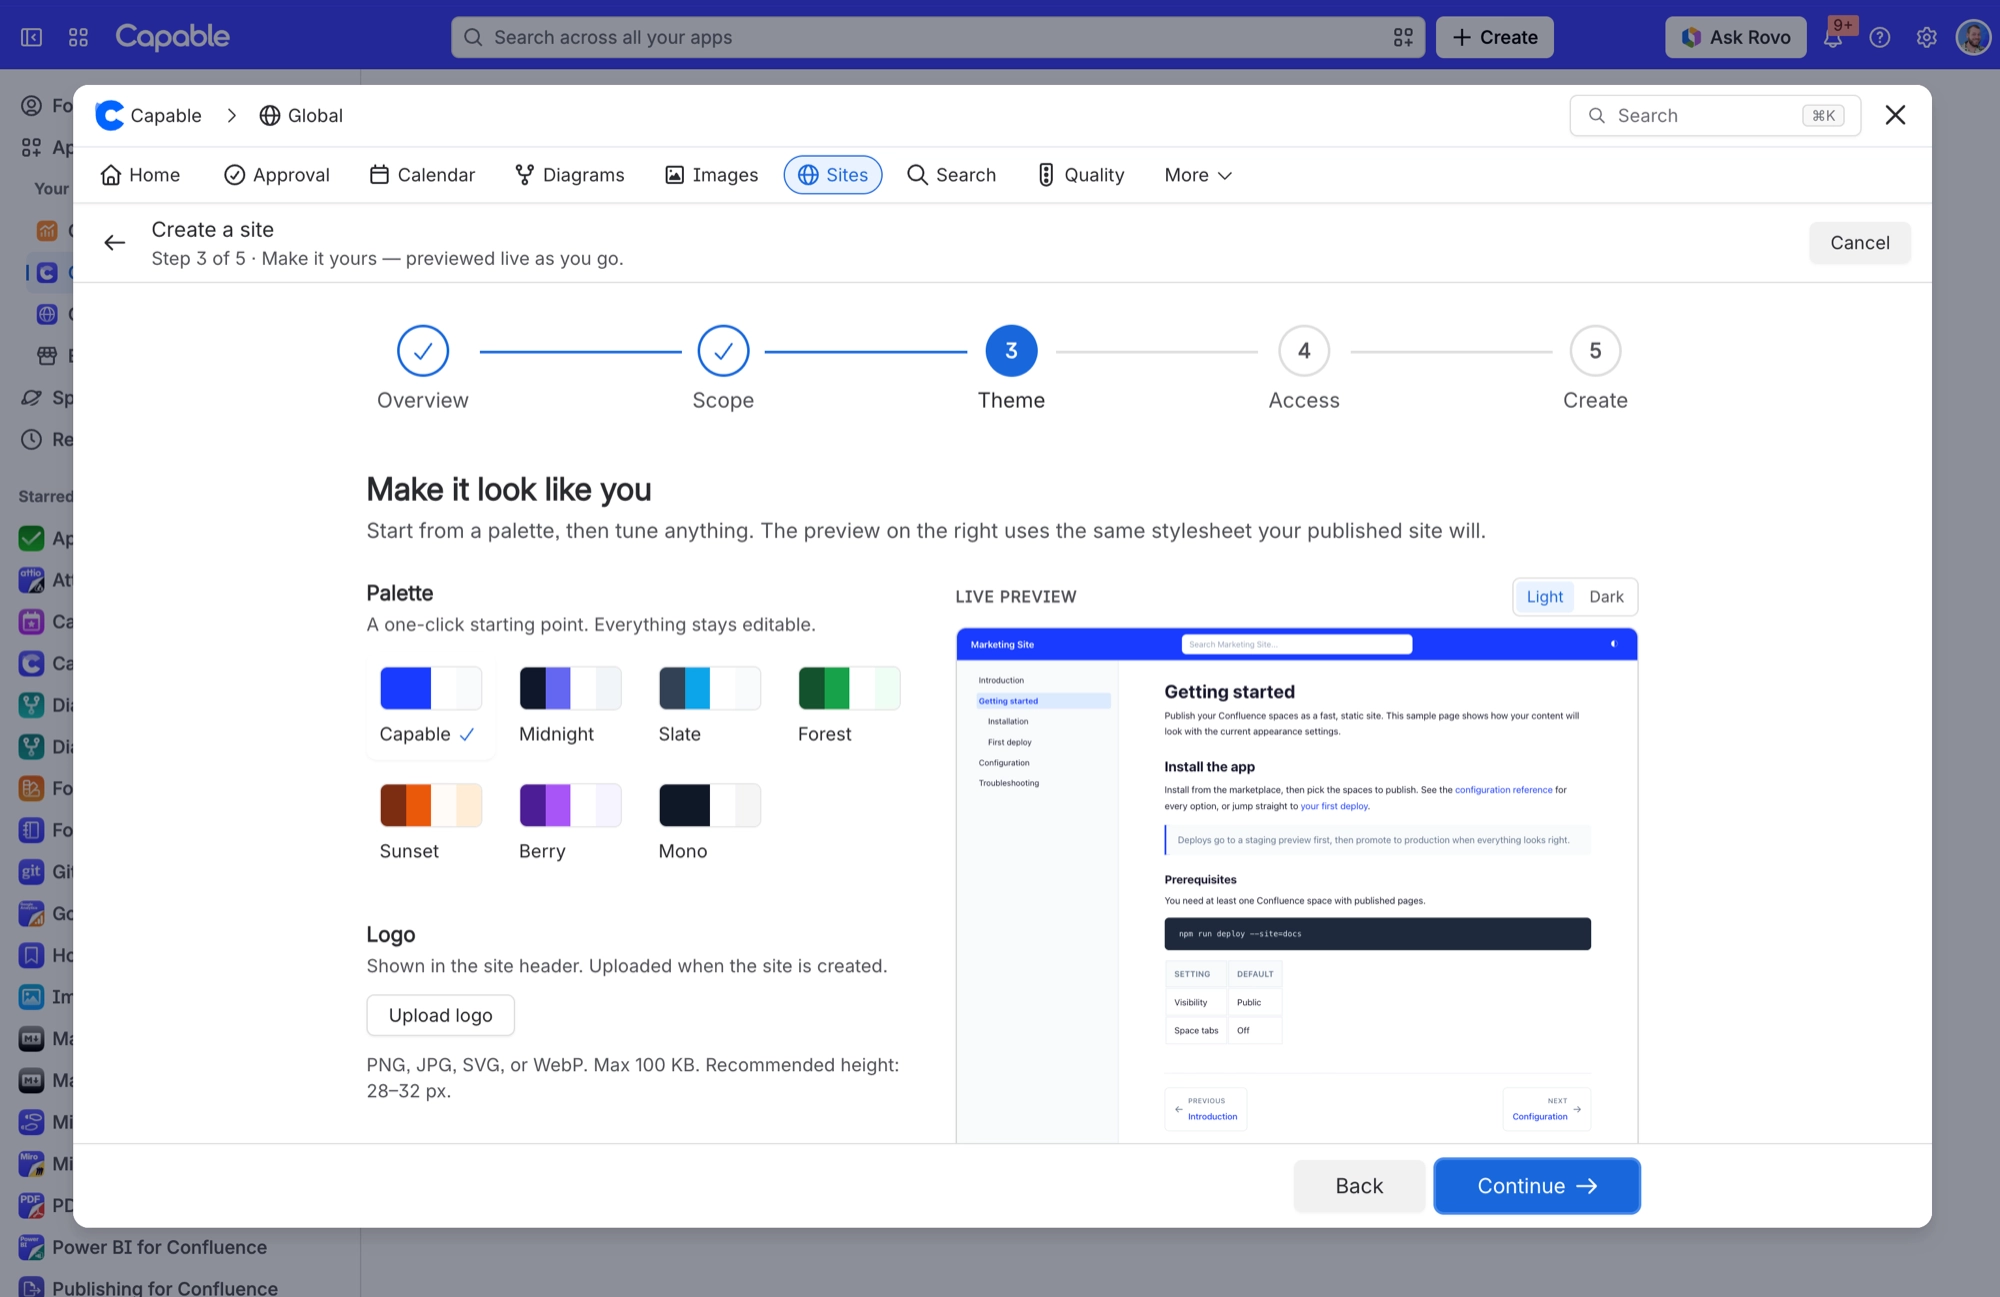The height and width of the screenshot is (1297, 2000).
Task: Open the Diagrams tab
Action: (570, 175)
